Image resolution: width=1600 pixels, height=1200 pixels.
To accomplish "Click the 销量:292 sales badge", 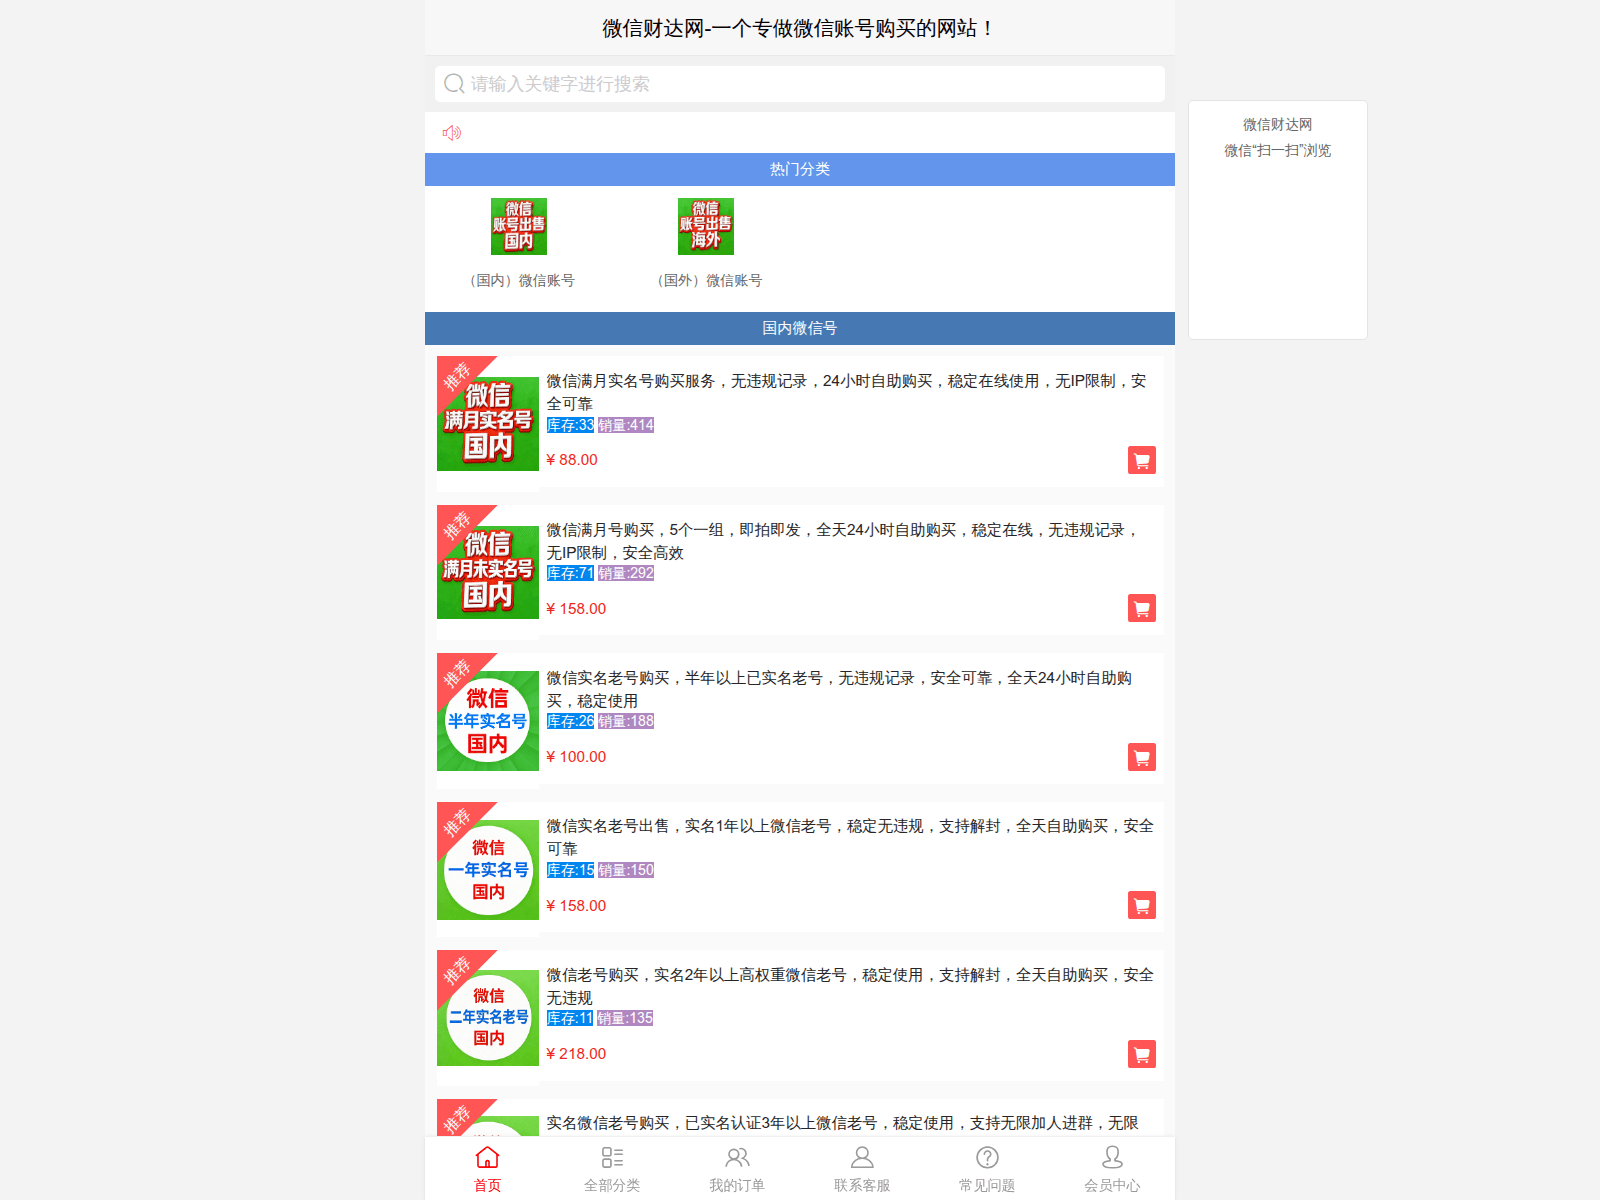I will 626,573.
